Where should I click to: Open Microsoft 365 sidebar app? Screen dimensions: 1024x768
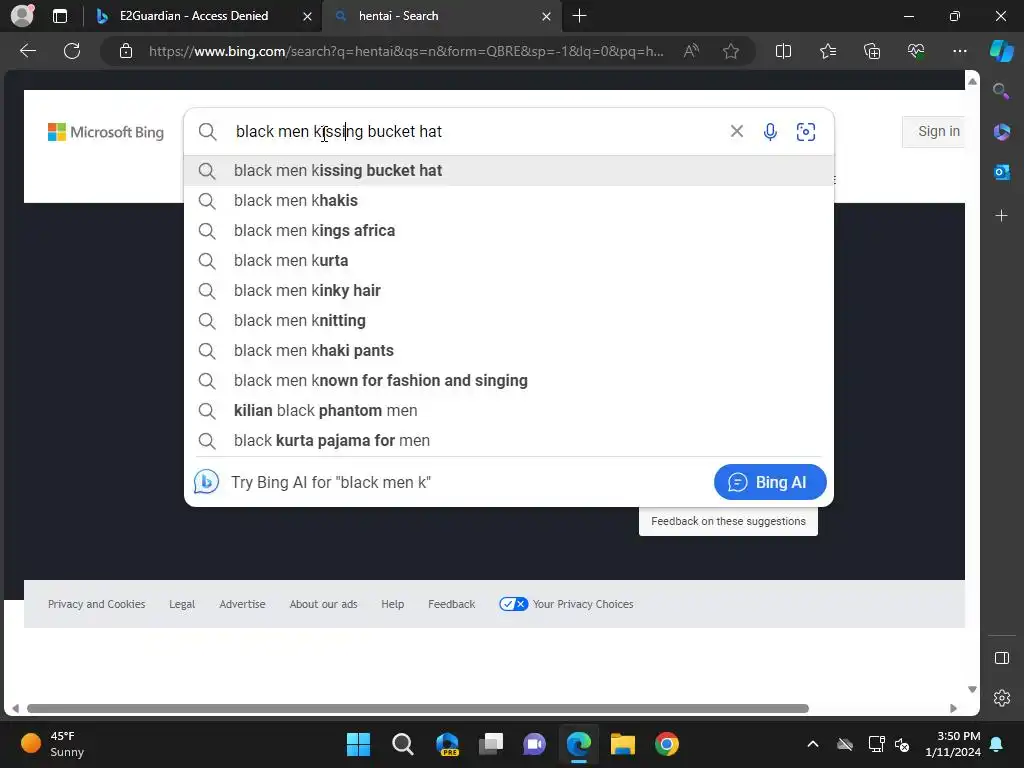coord(1001,132)
